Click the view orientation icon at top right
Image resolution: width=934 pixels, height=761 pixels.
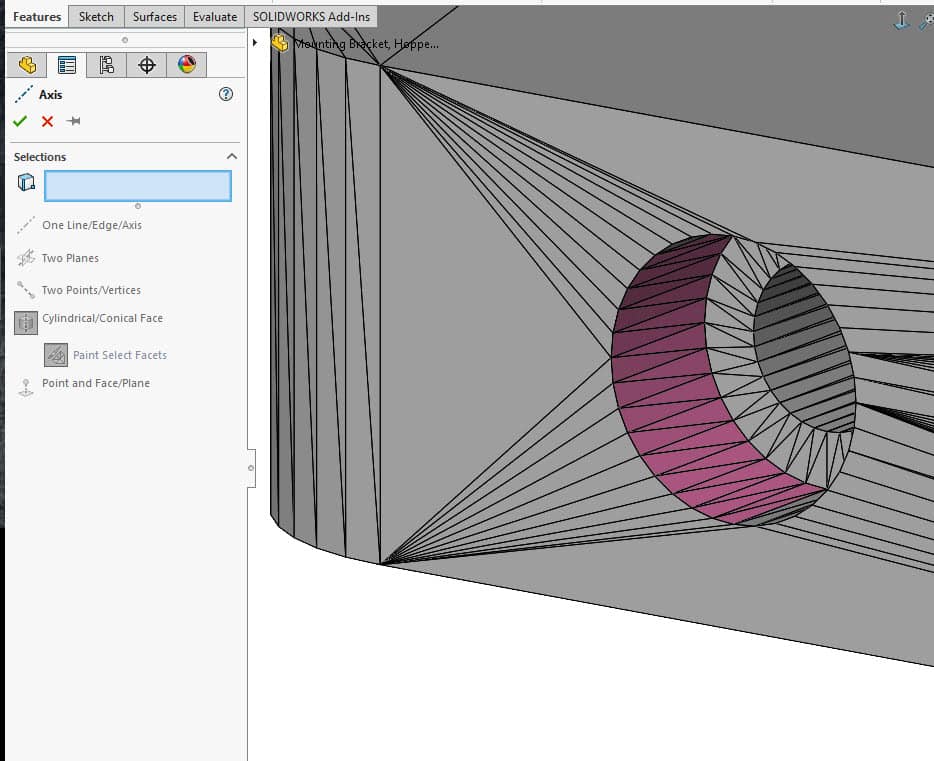click(902, 20)
